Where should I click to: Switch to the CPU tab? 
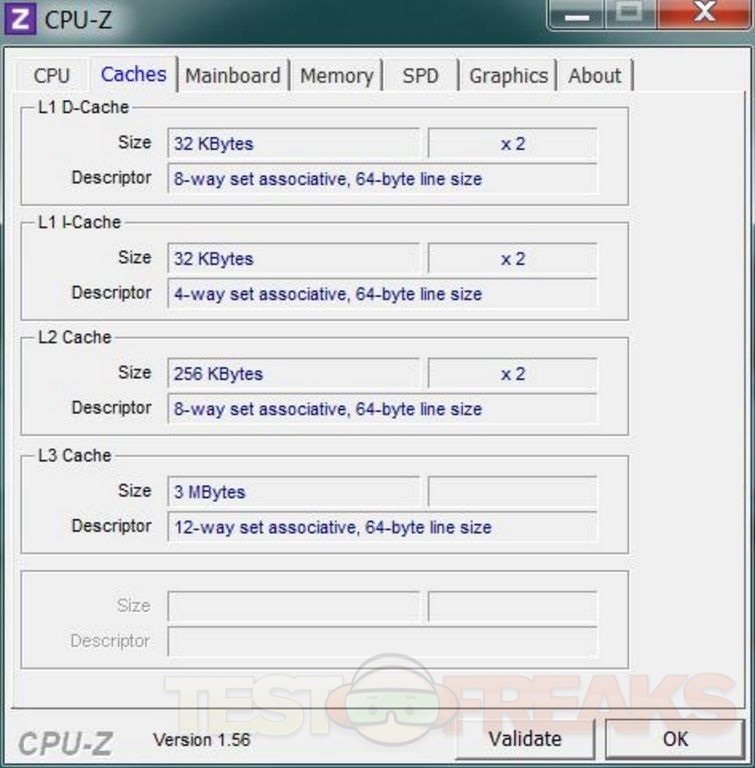tap(51, 76)
